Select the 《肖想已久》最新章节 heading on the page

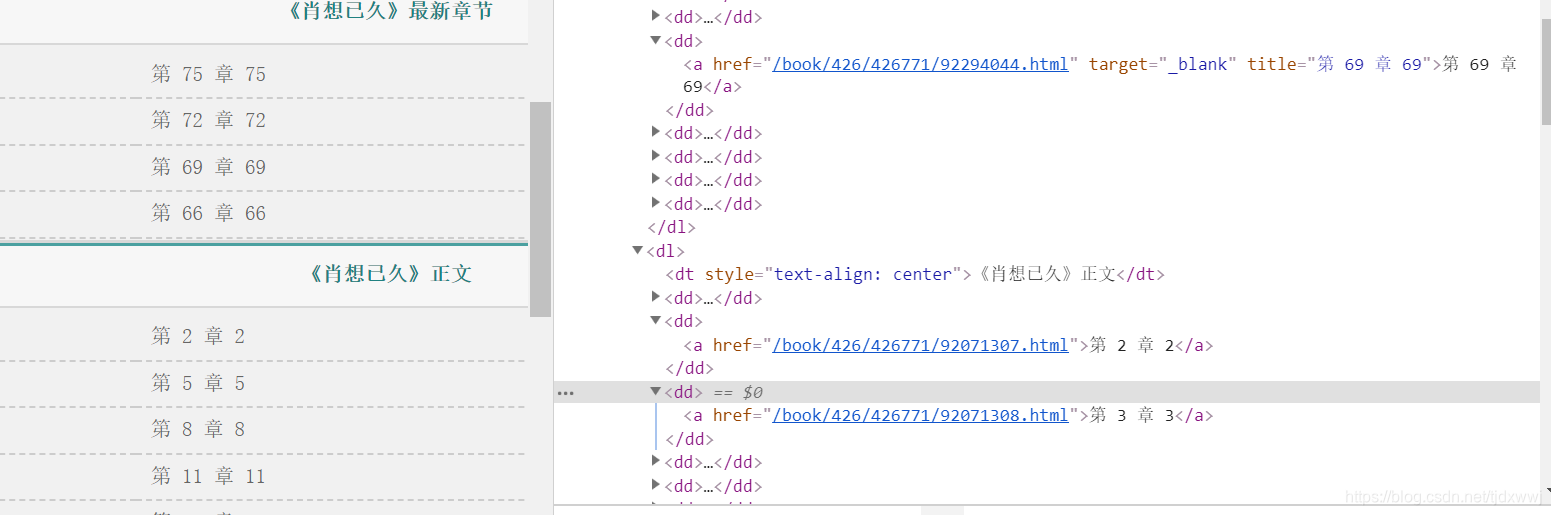coord(388,12)
